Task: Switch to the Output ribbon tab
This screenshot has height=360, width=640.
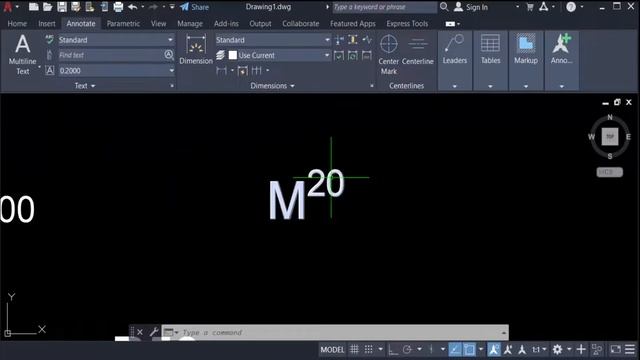Action: 260,24
